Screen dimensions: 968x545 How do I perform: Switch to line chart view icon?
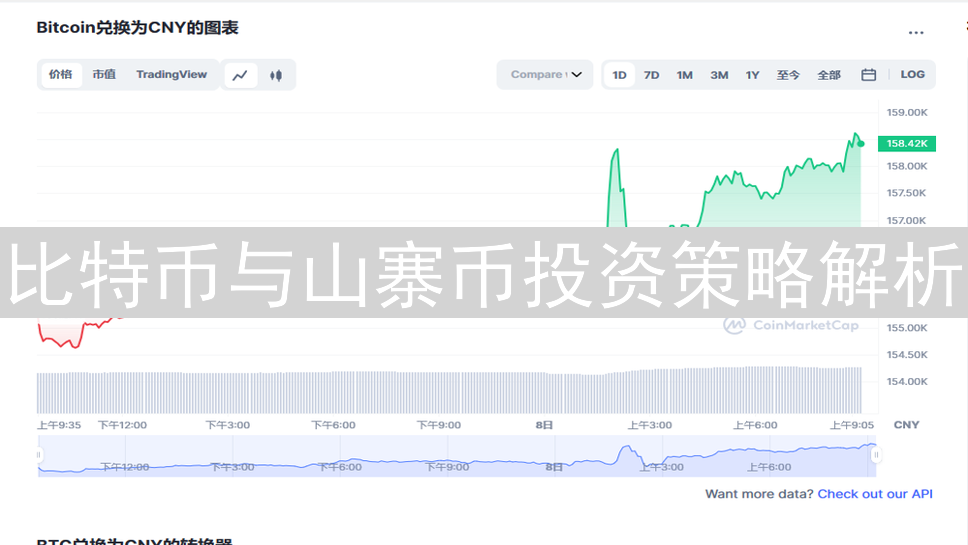point(240,75)
